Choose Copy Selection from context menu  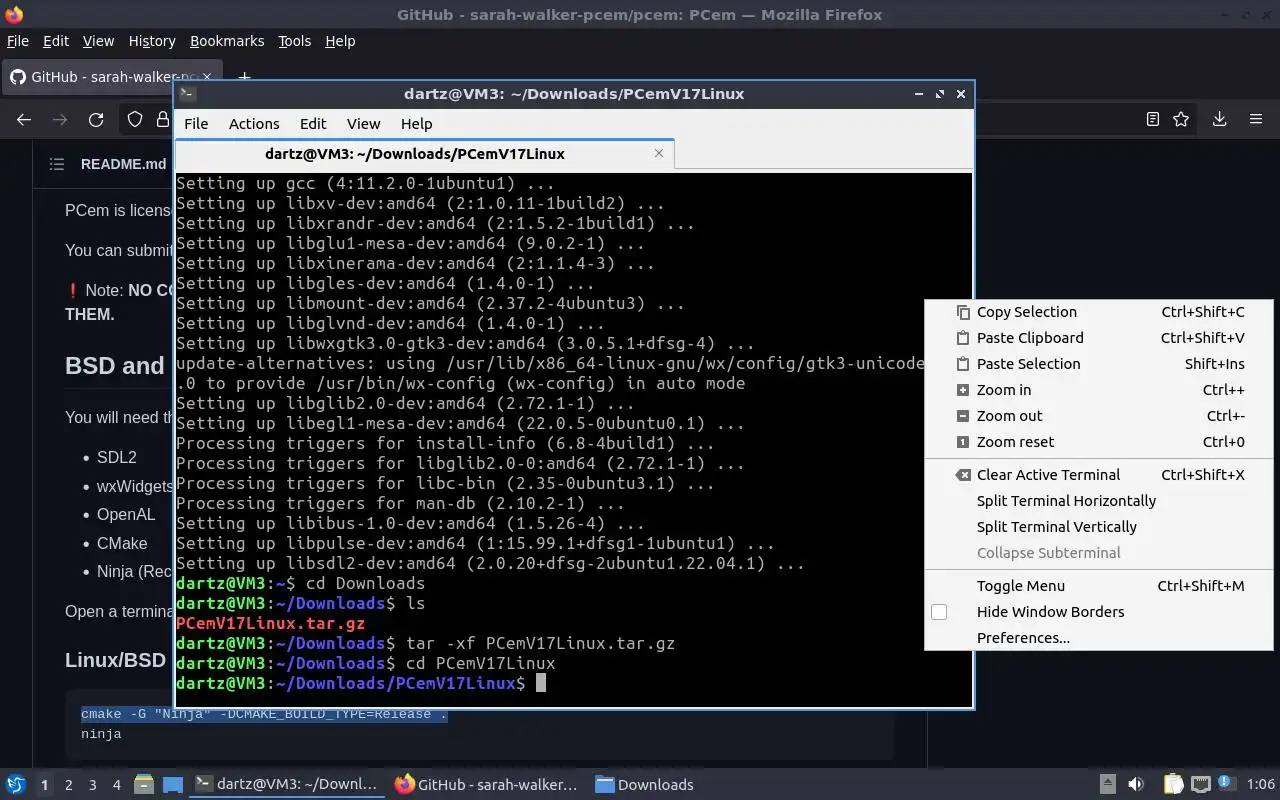[x=1099, y=312]
